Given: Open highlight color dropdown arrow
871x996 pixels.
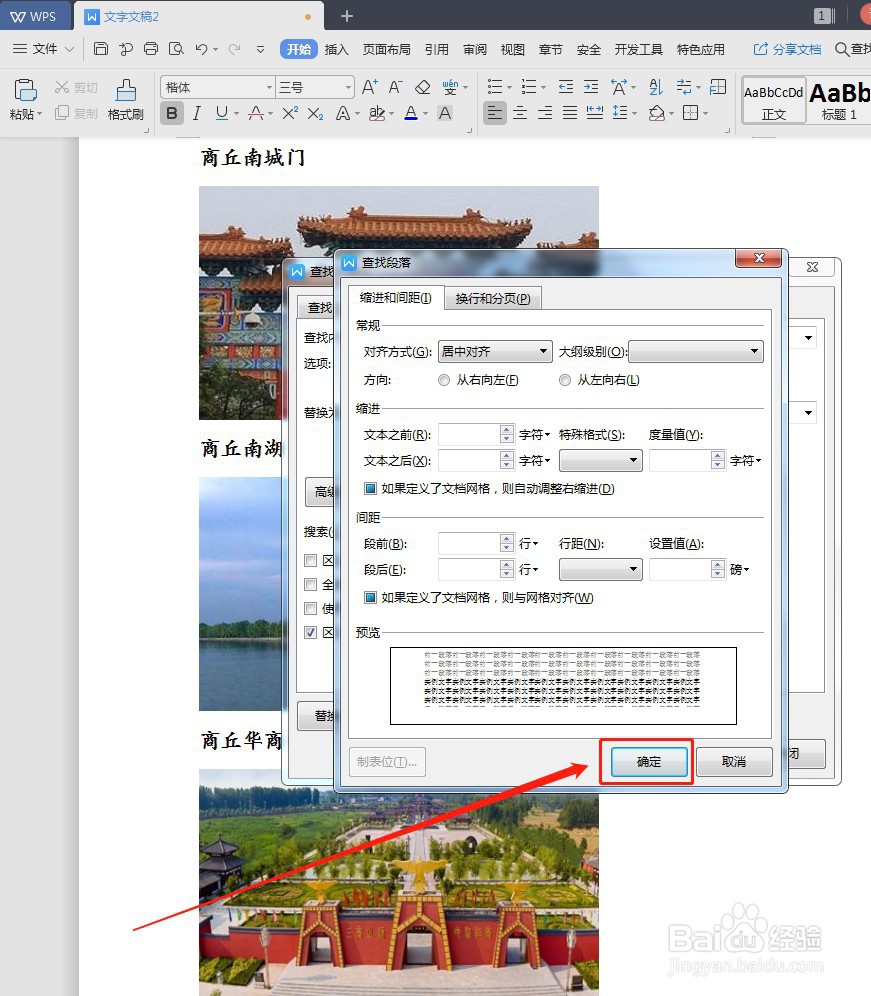Looking at the screenshot, I should pos(391,114).
